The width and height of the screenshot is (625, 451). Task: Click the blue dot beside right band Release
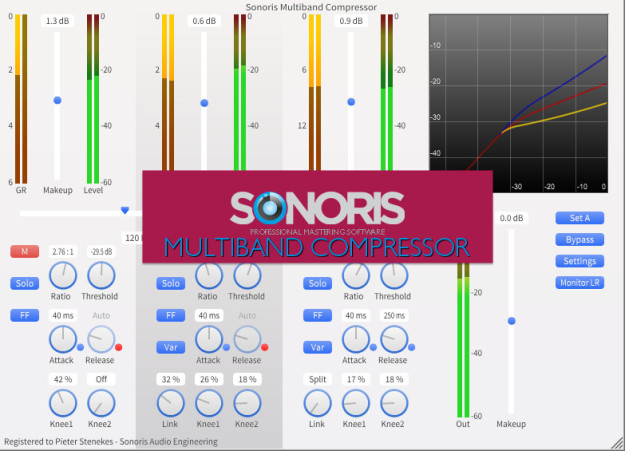pyautogui.click(x=411, y=347)
